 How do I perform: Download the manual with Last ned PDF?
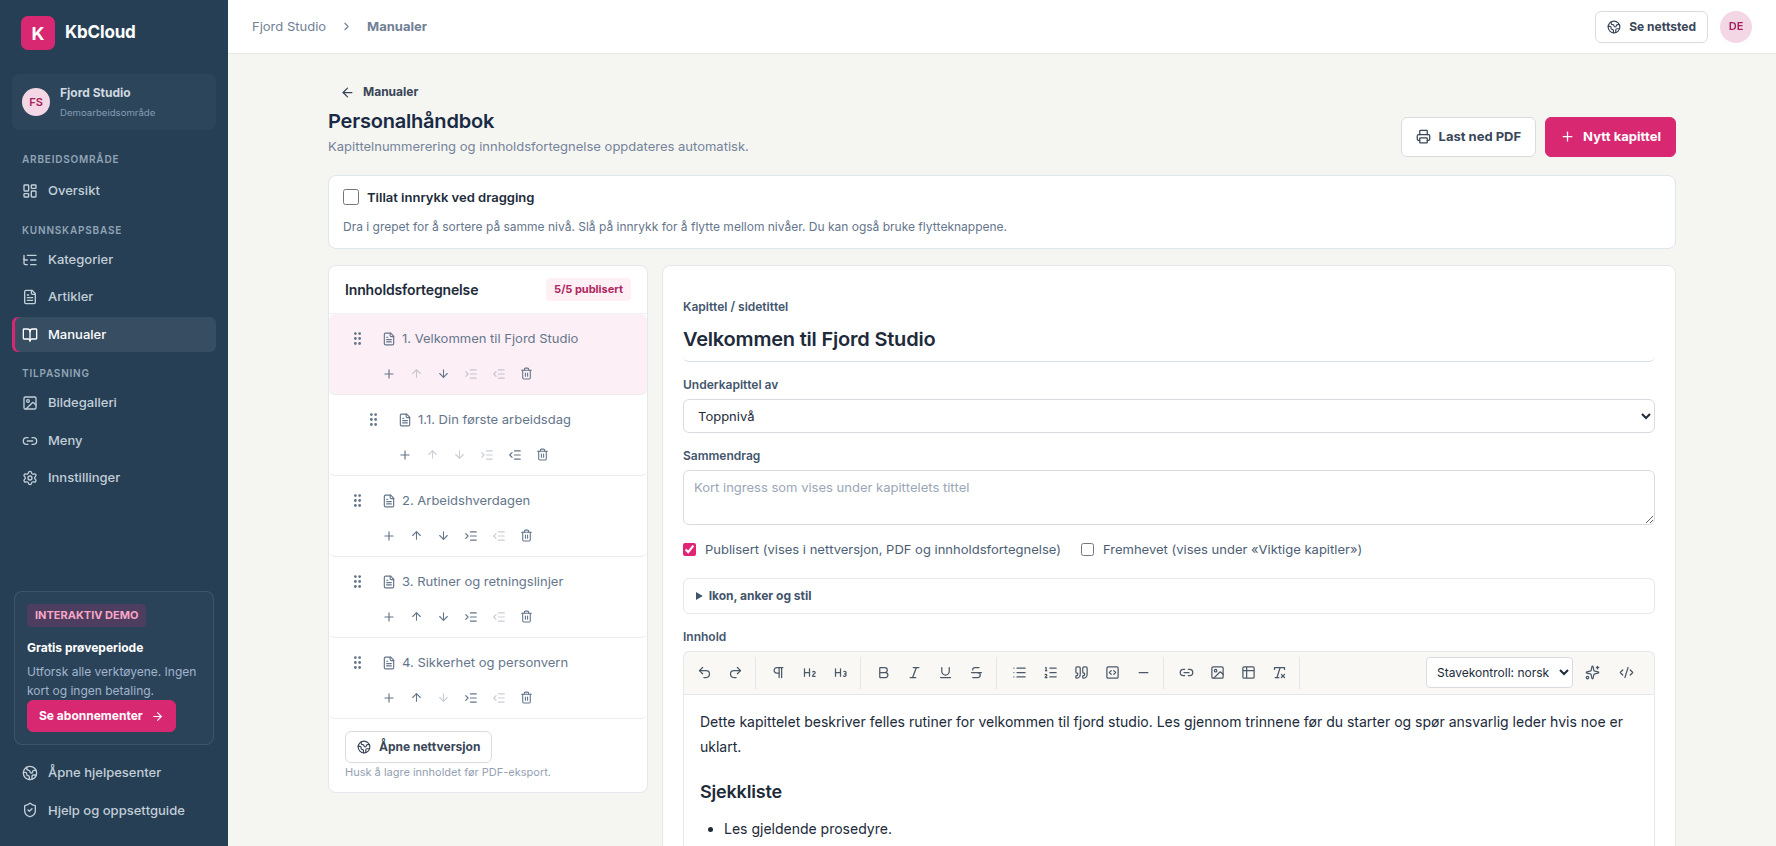(1468, 137)
